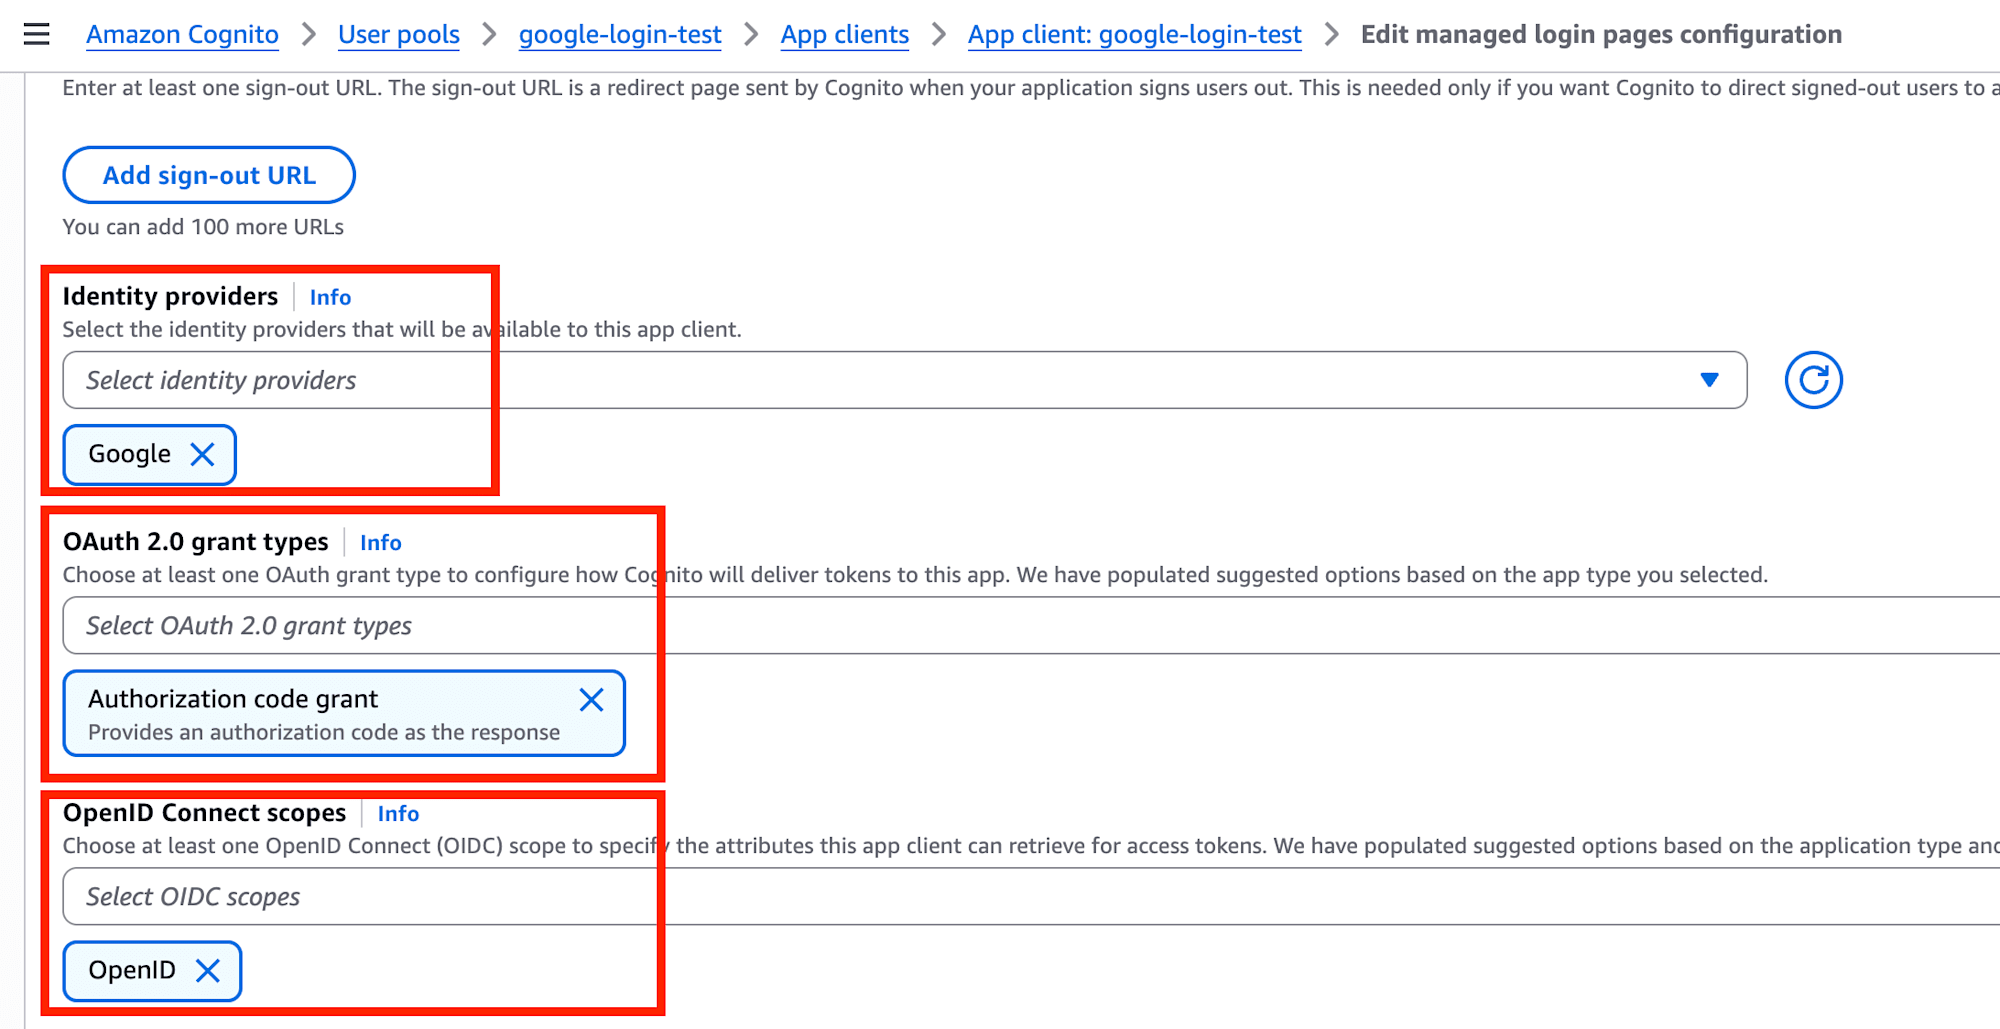Image resolution: width=2000 pixels, height=1029 pixels.
Task: Select the Authorization code grant chip text
Action: (233, 699)
